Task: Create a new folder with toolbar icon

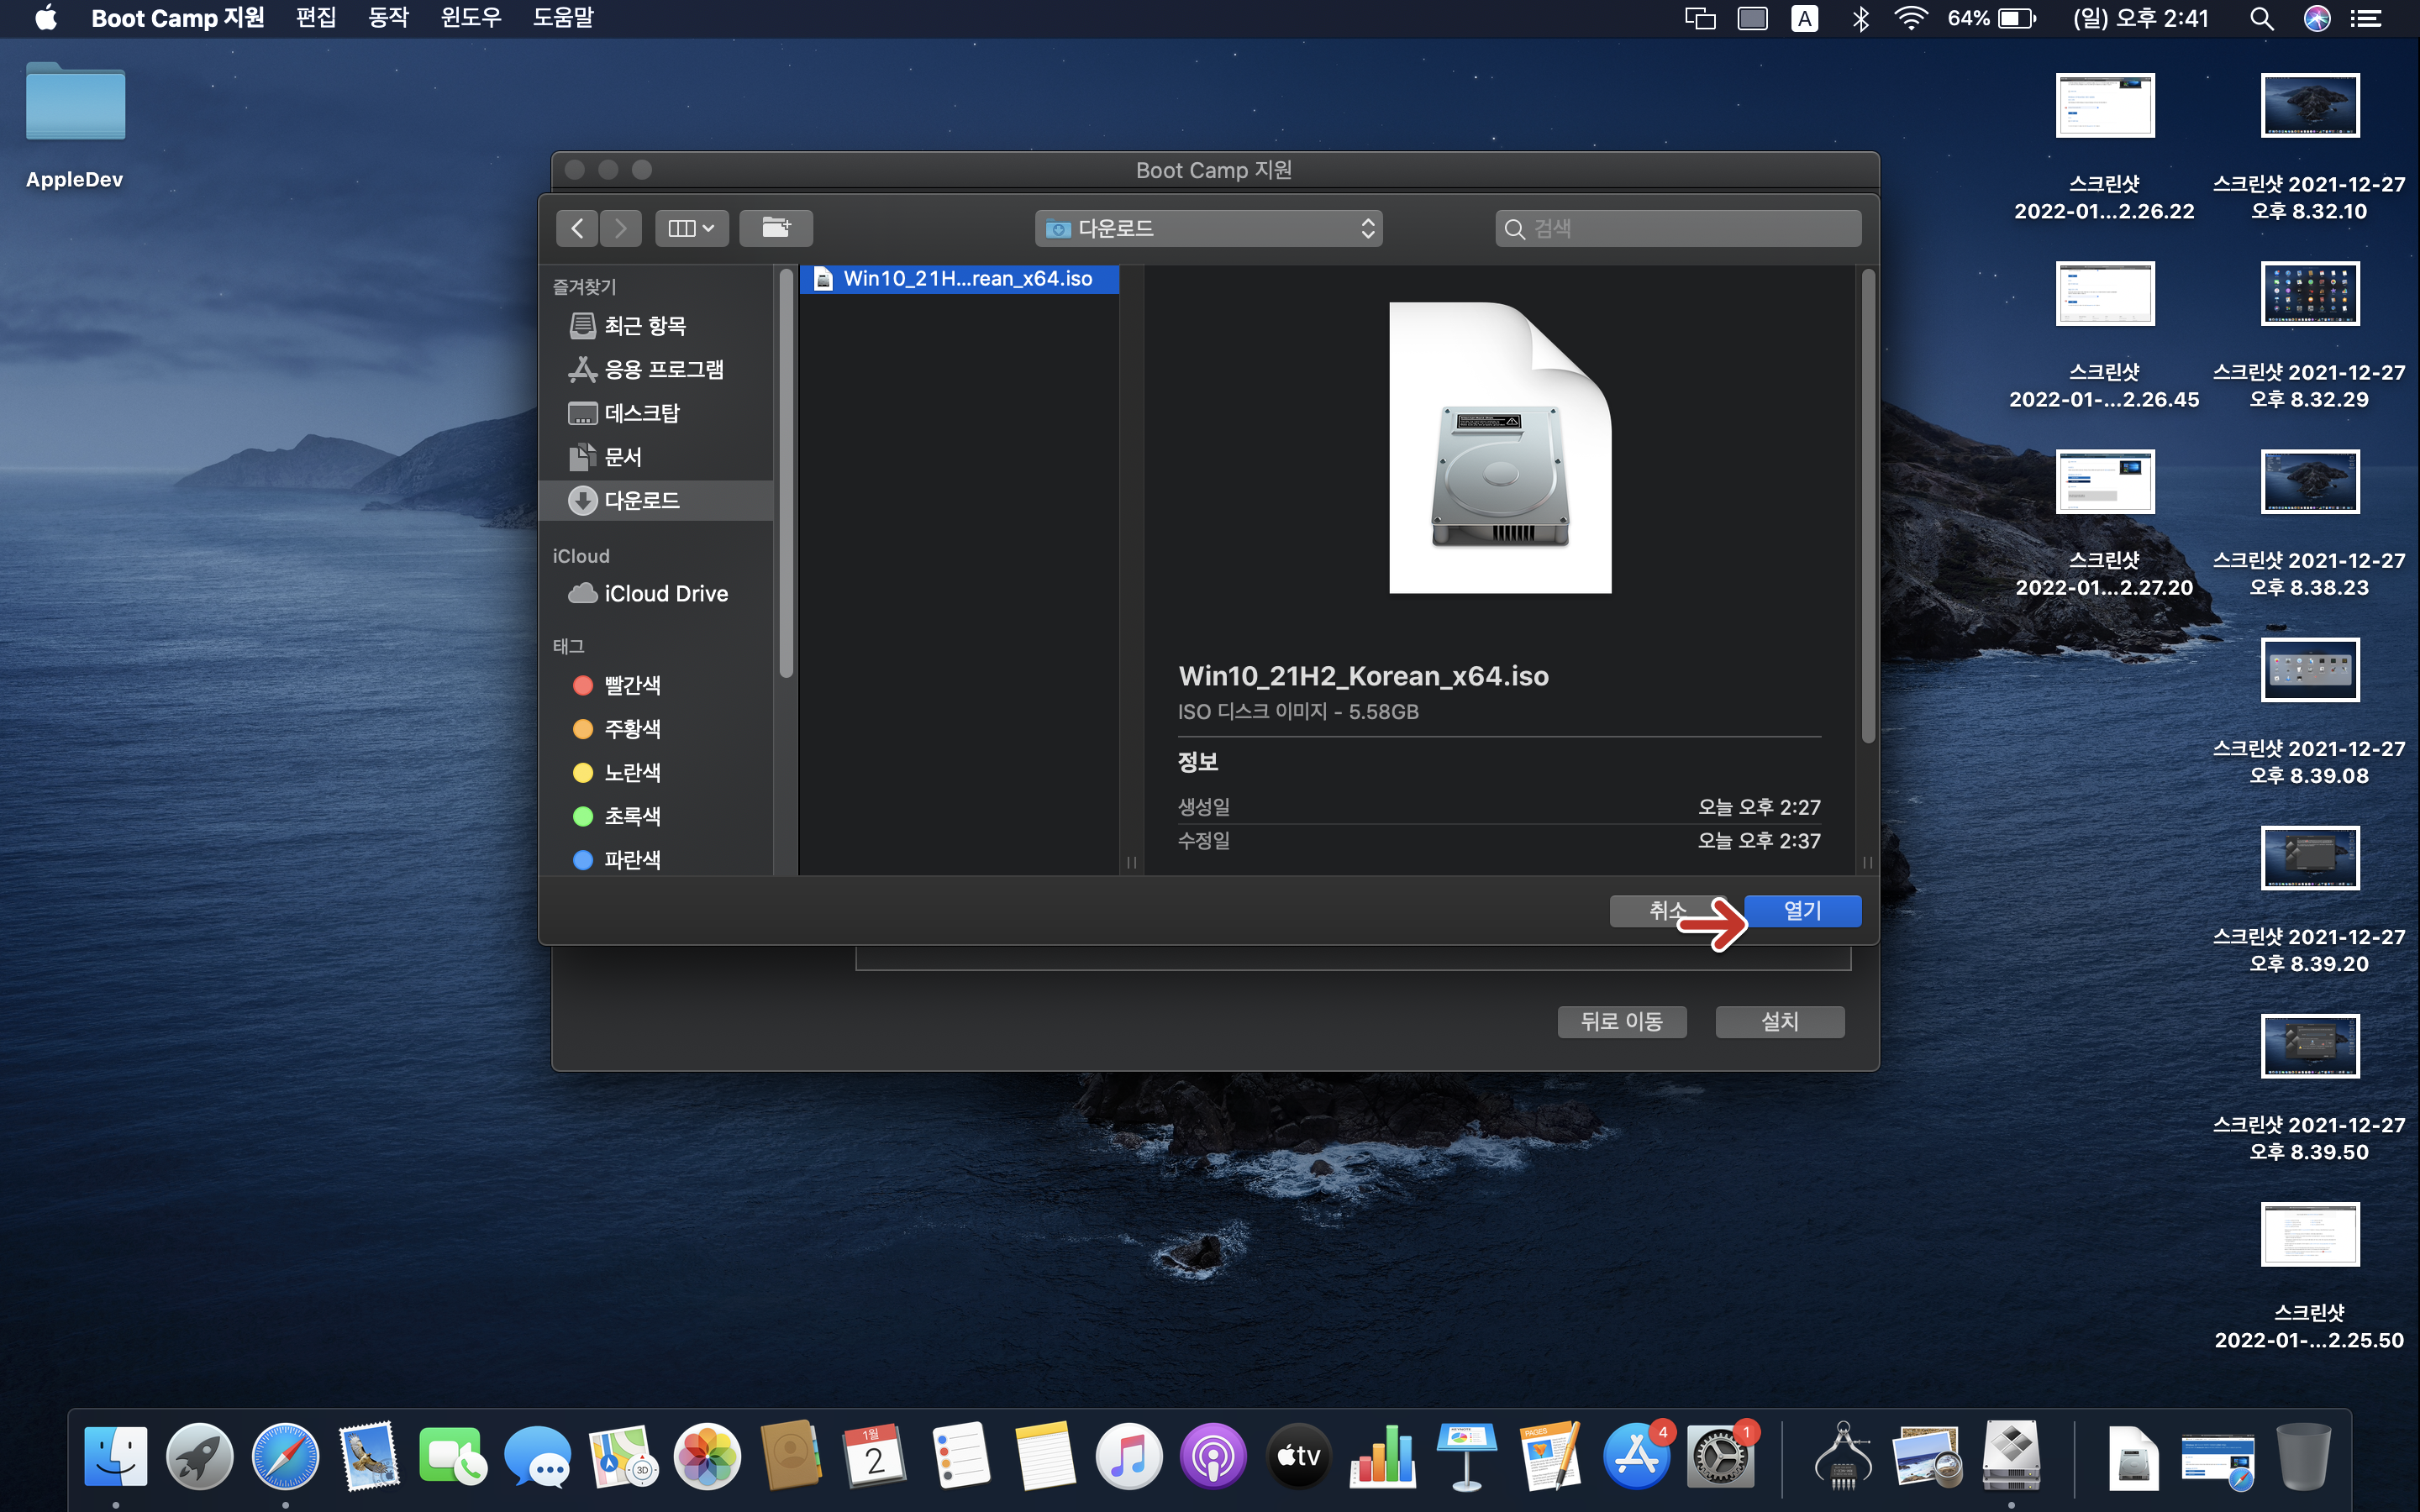Action: pos(776,228)
